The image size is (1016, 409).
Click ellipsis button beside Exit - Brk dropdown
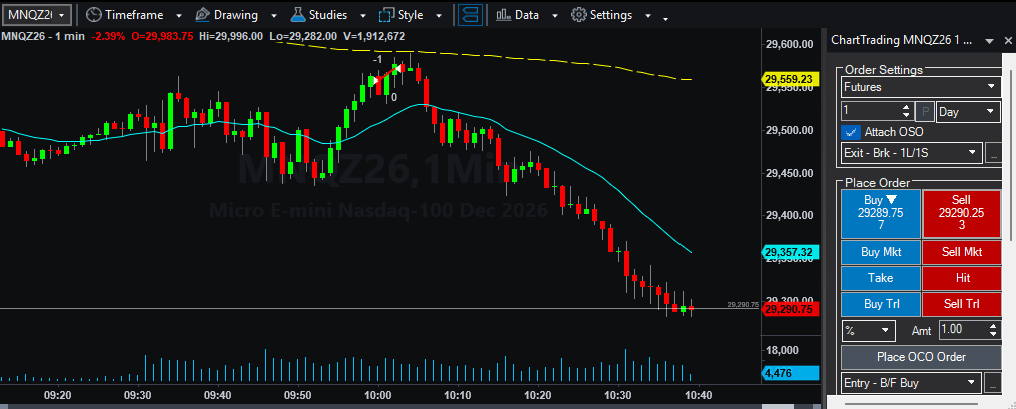(x=993, y=154)
